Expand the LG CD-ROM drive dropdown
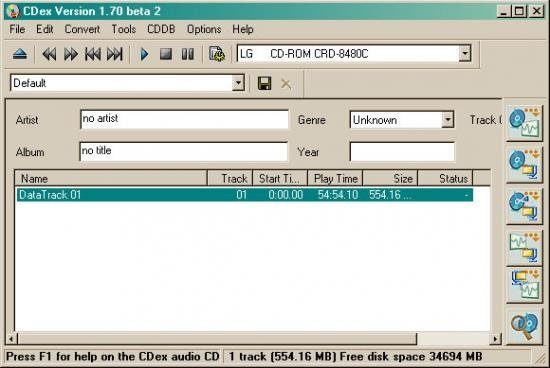The image size is (550, 368). [x=465, y=54]
